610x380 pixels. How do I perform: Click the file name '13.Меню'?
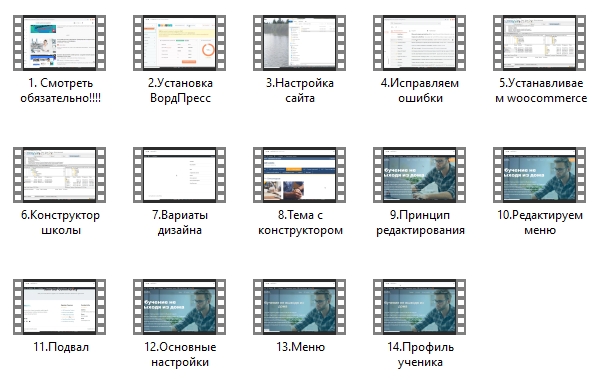click(300, 347)
